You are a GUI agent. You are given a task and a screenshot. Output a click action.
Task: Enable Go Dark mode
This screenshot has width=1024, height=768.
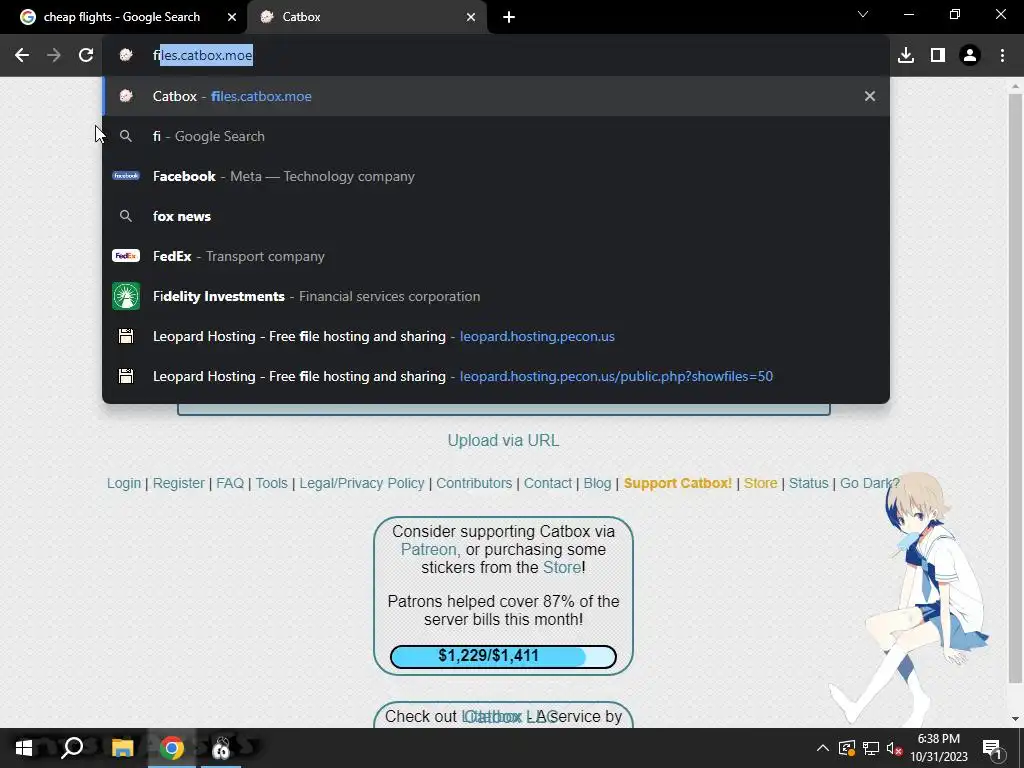pyautogui.click(x=869, y=483)
